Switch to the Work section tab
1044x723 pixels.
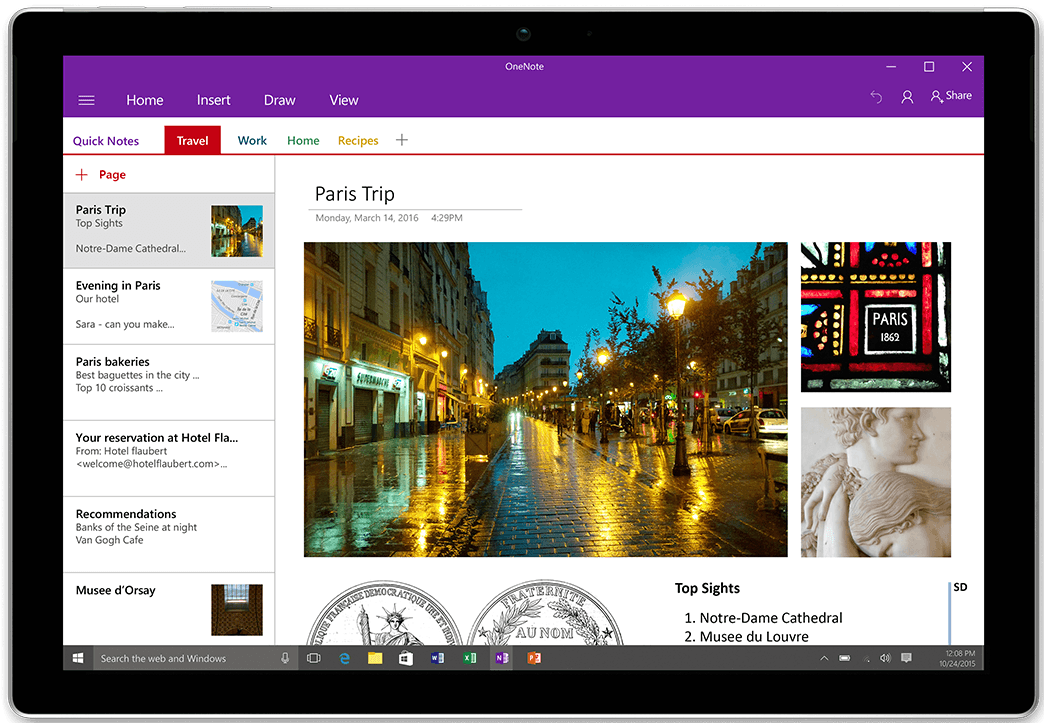pyautogui.click(x=252, y=141)
